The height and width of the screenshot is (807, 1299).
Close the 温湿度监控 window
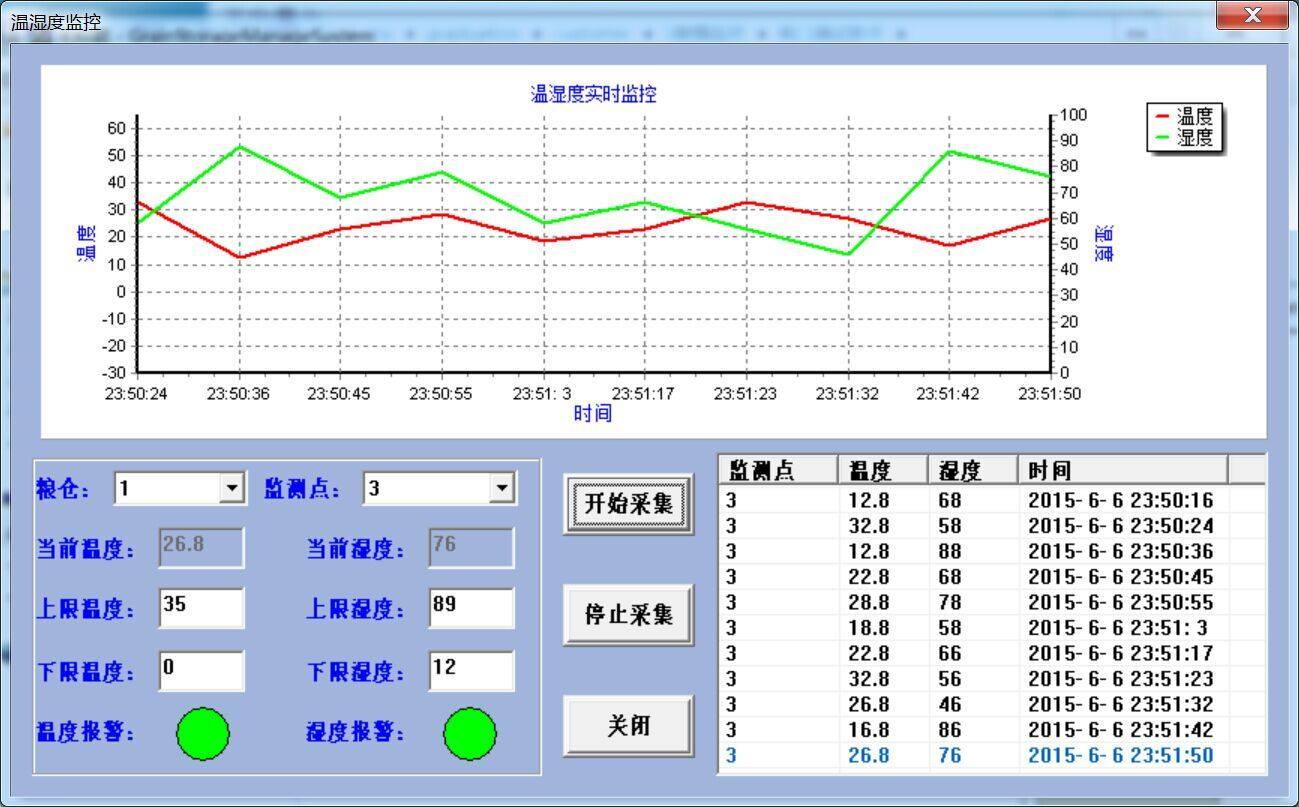1252,15
